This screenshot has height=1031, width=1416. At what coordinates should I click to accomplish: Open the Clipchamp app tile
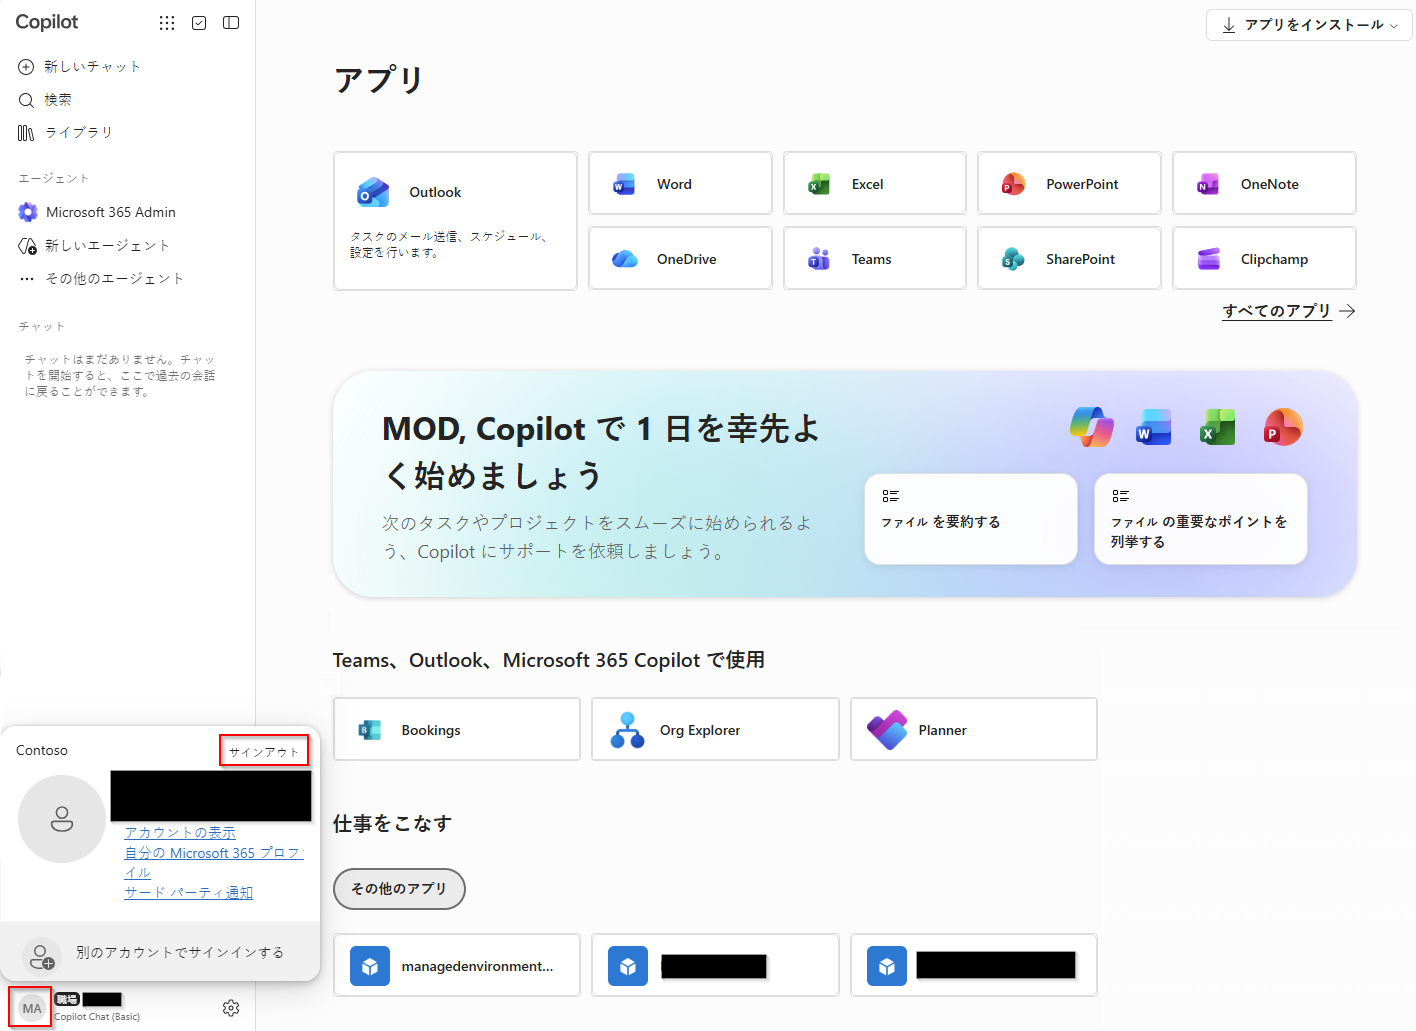(1264, 259)
